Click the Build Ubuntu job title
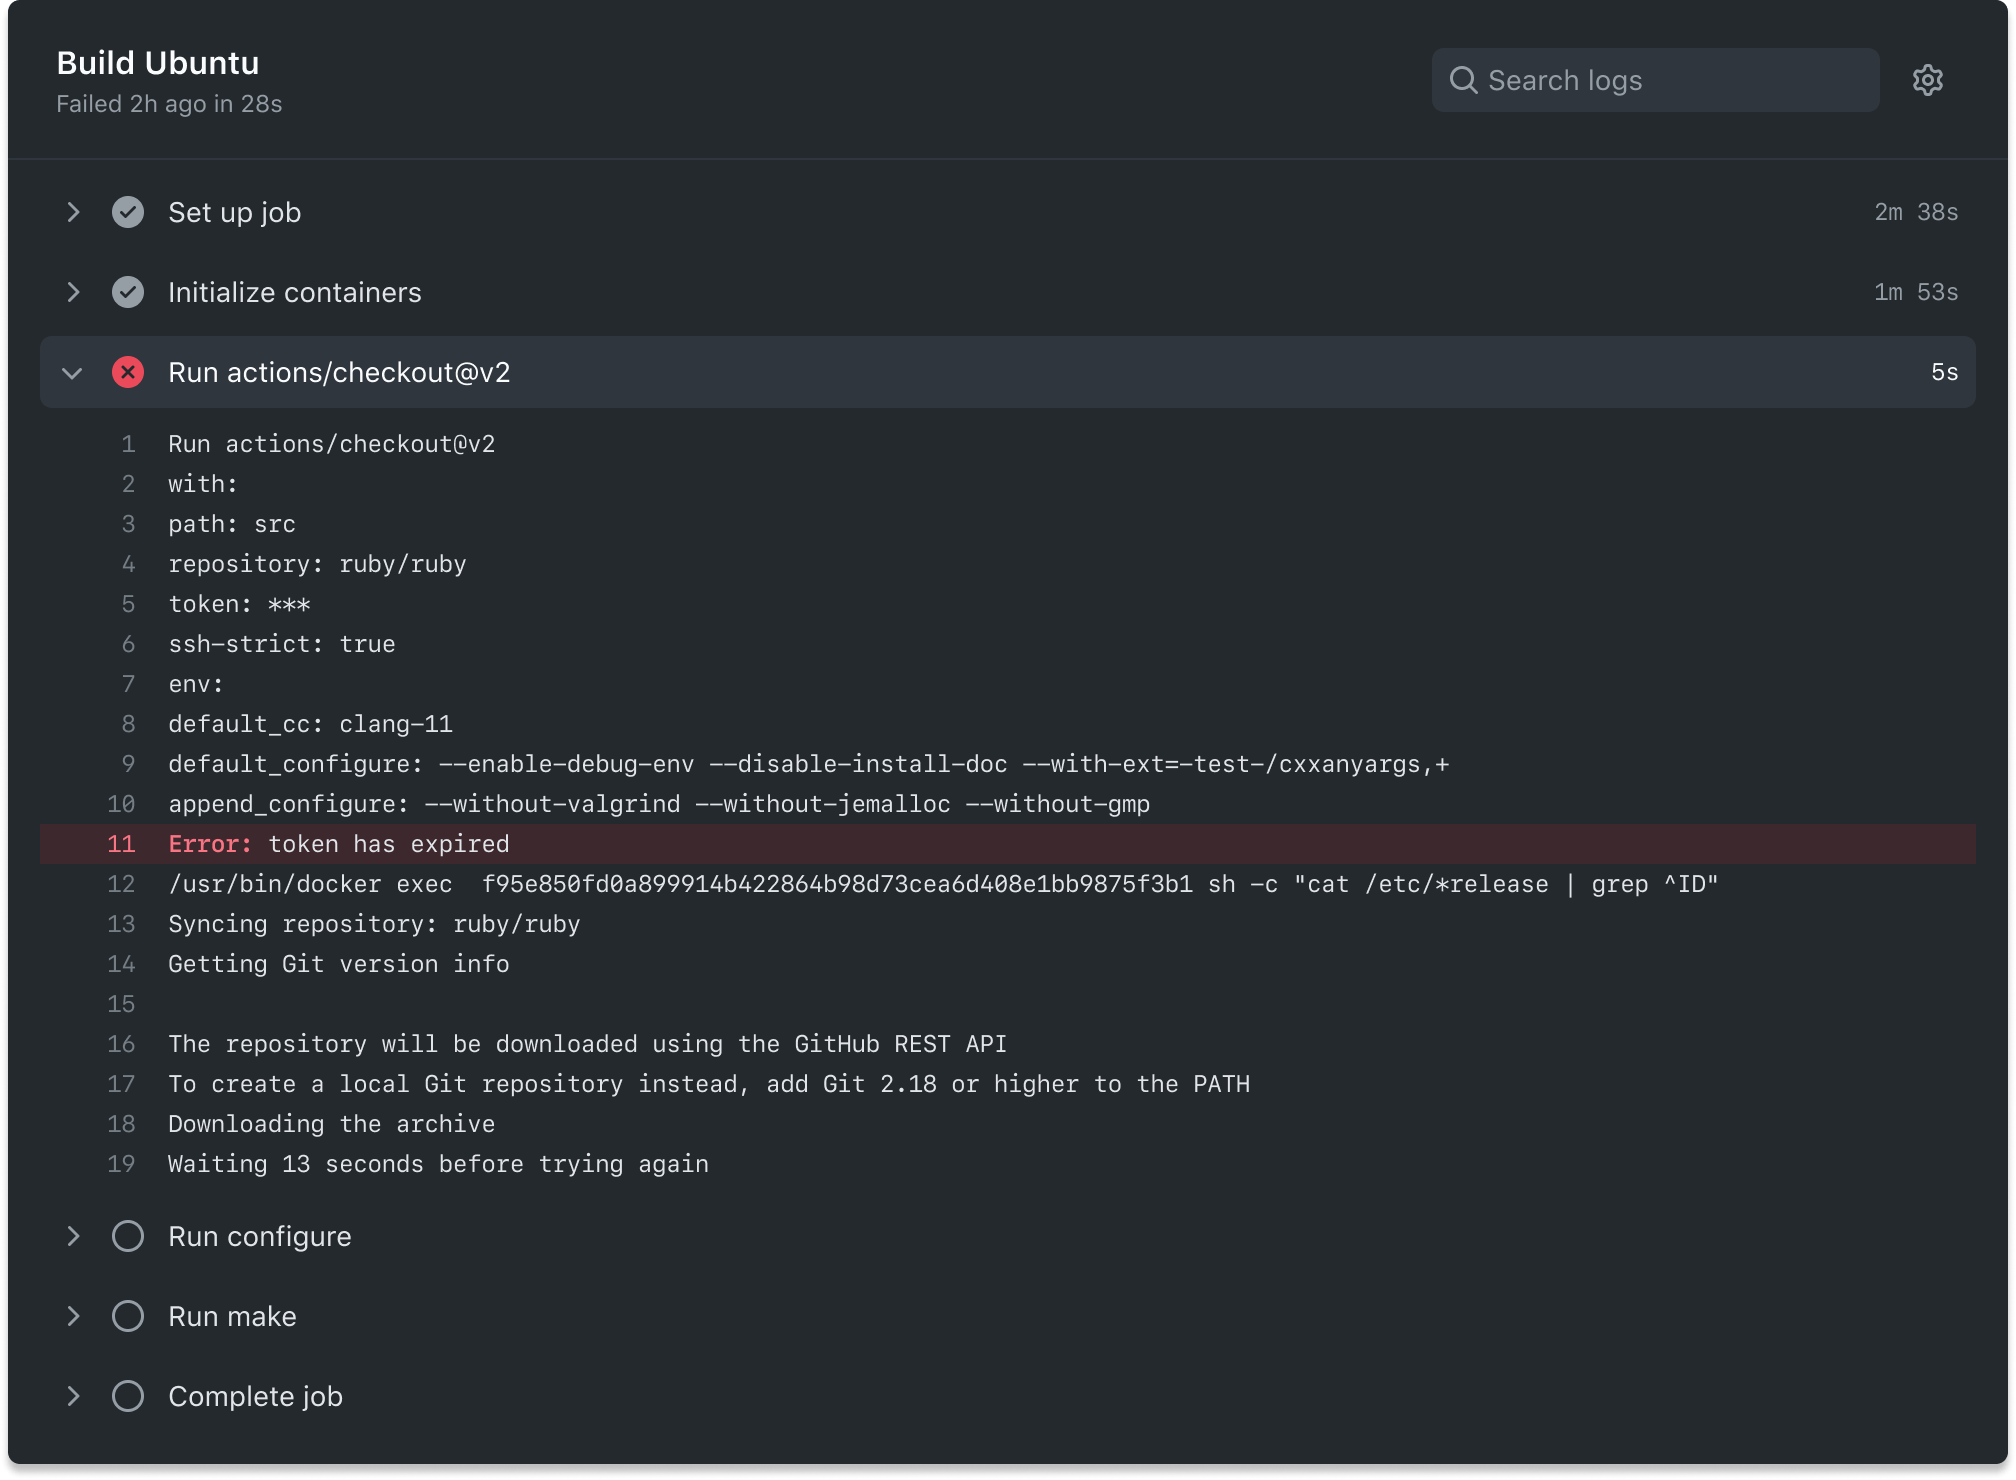The height and width of the screenshot is (1480, 2016). [158, 63]
